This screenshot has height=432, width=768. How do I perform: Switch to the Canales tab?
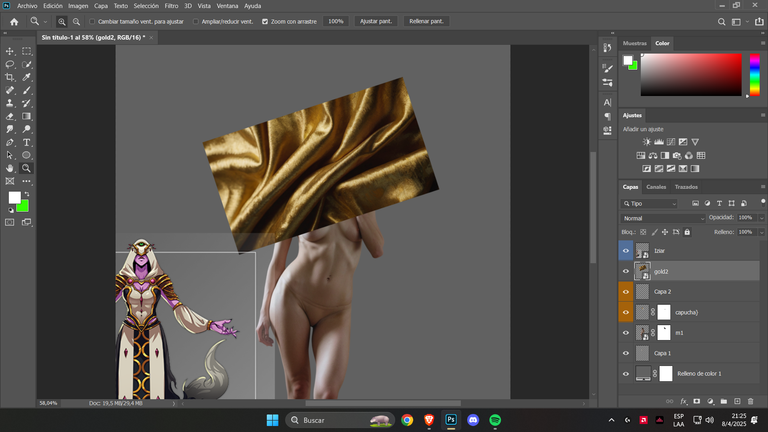click(656, 187)
